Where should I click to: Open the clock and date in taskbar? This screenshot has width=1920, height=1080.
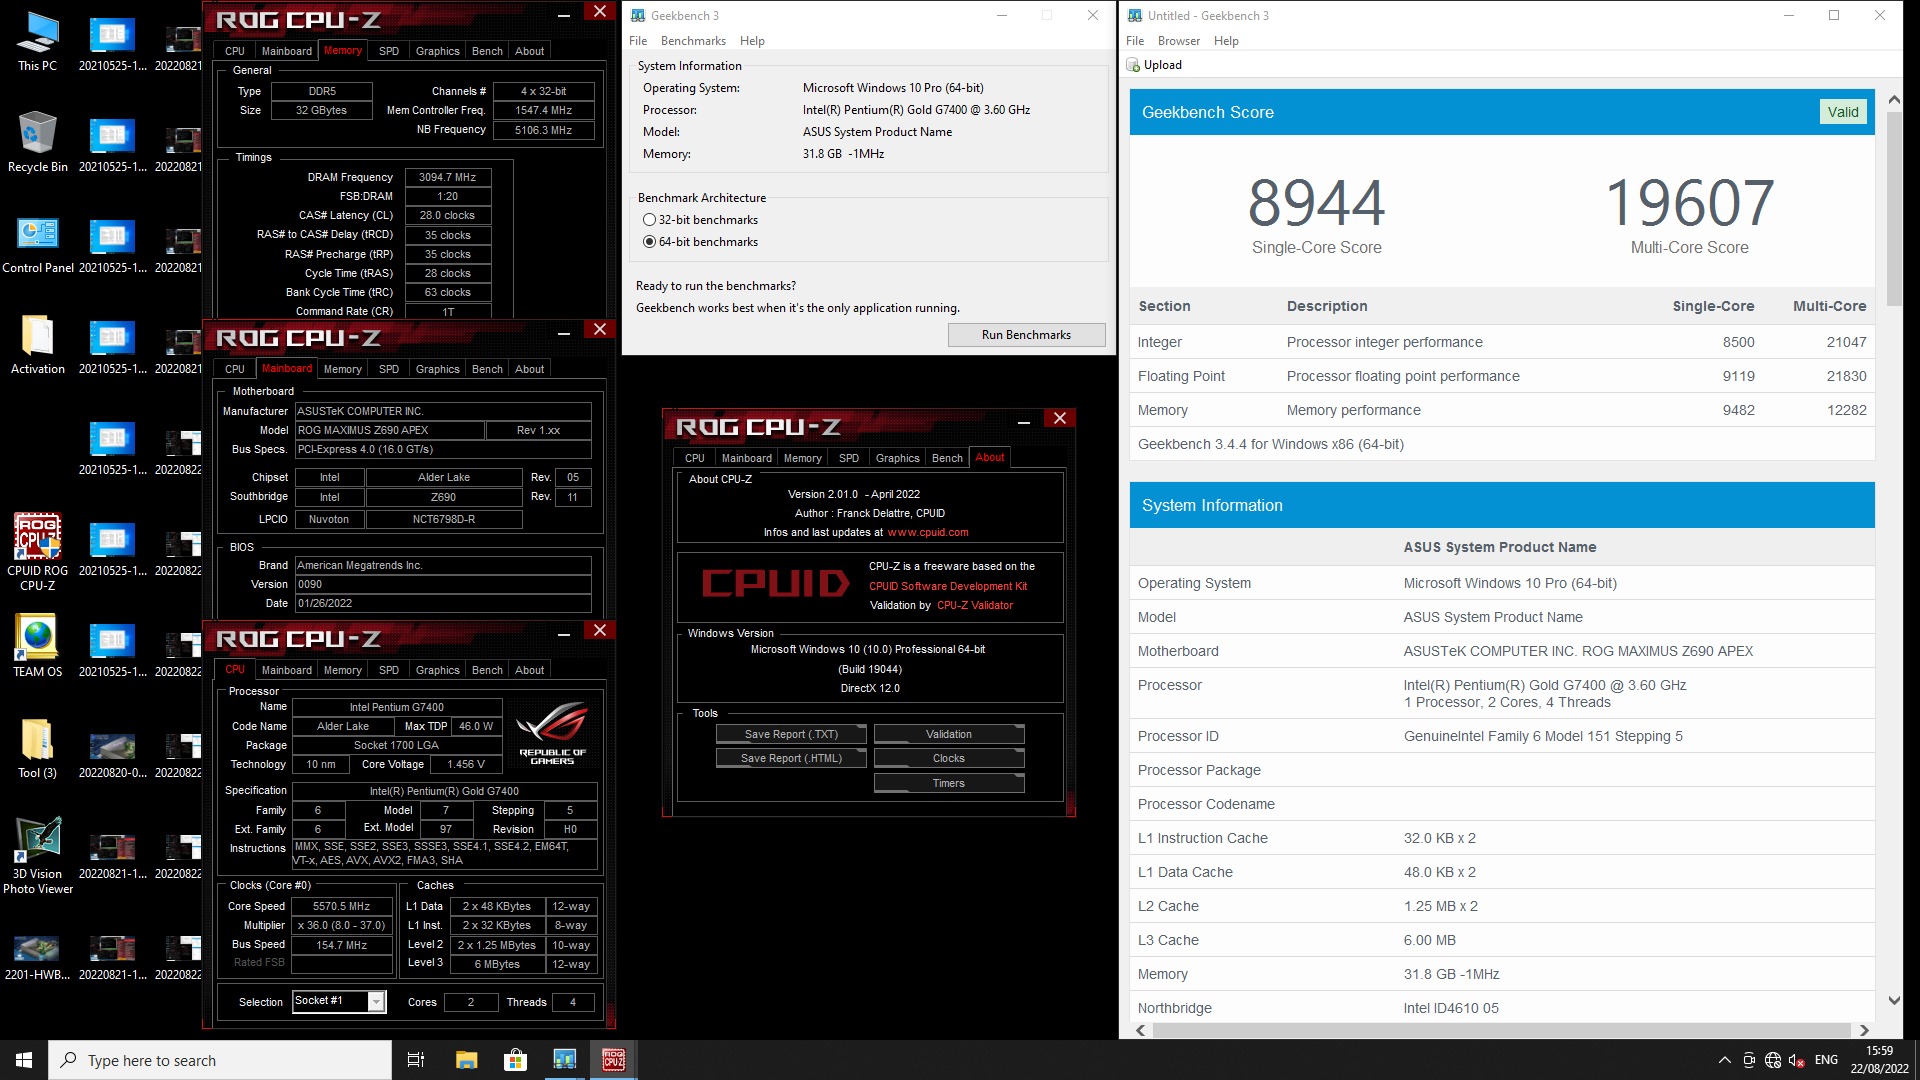pyautogui.click(x=1879, y=1060)
